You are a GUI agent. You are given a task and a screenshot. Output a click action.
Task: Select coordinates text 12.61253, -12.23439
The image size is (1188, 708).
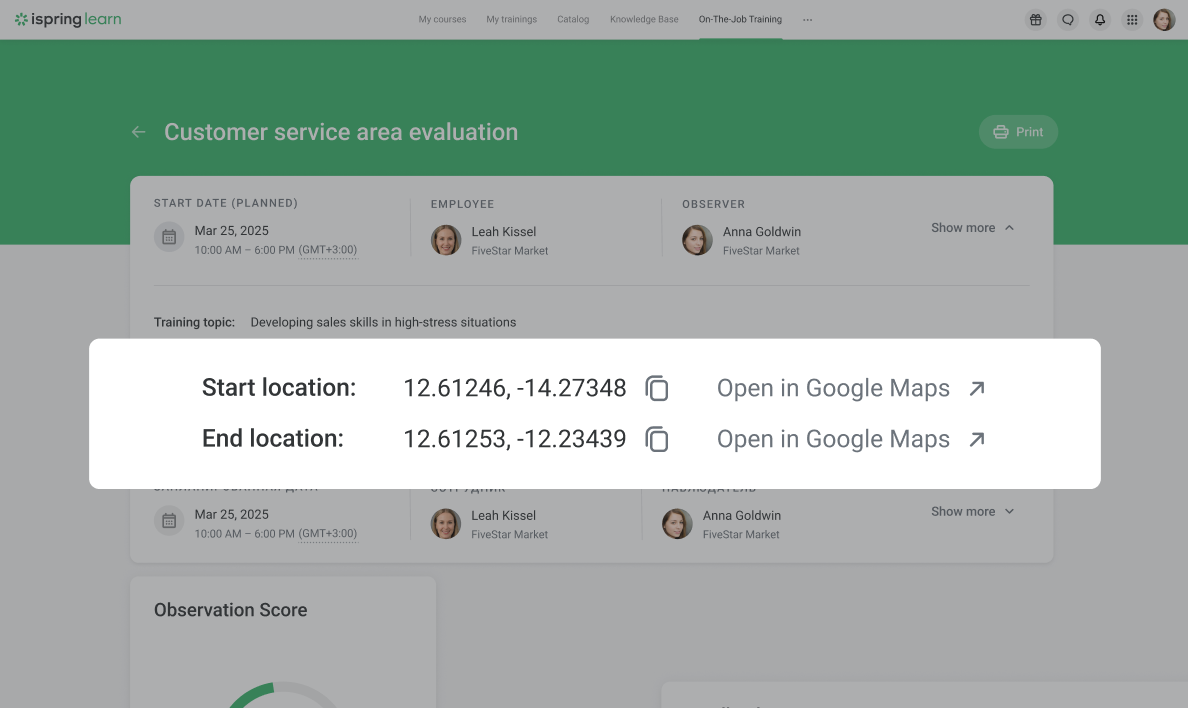coord(514,439)
